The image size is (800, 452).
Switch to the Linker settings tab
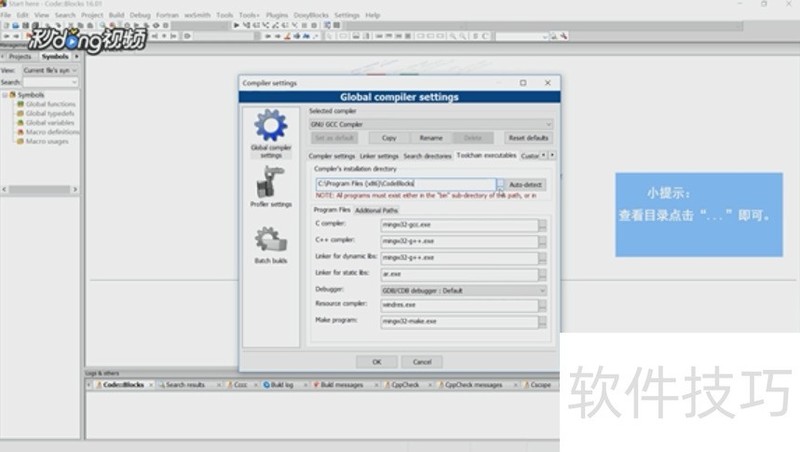coord(379,156)
